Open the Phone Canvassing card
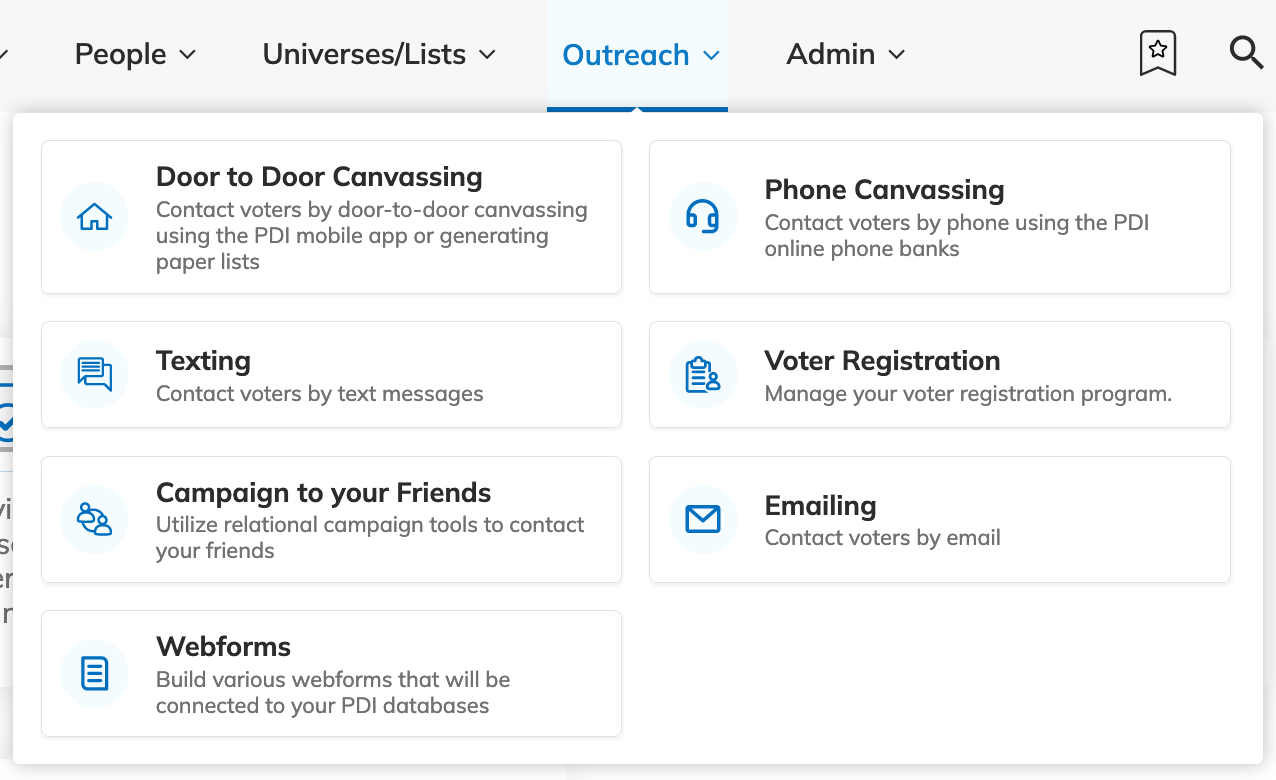 [940, 217]
